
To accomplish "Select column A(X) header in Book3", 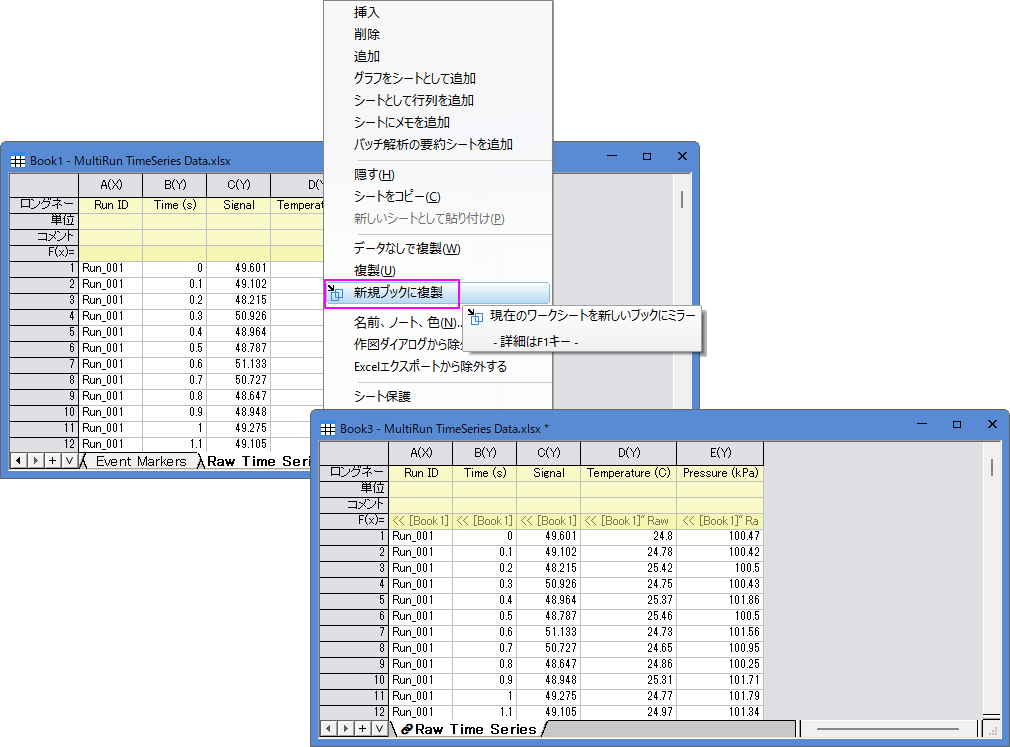I will (x=421, y=453).
